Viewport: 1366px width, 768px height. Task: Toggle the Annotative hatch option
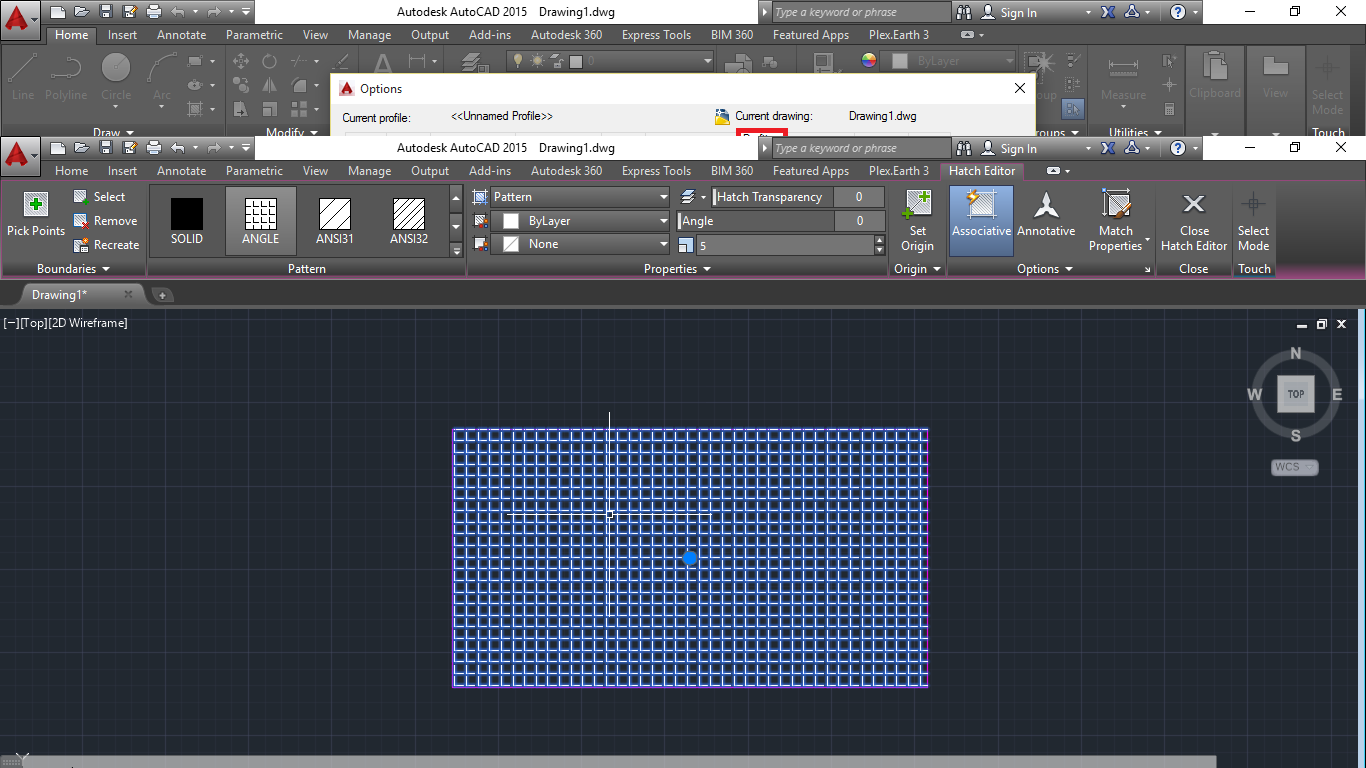pos(1046,220)
